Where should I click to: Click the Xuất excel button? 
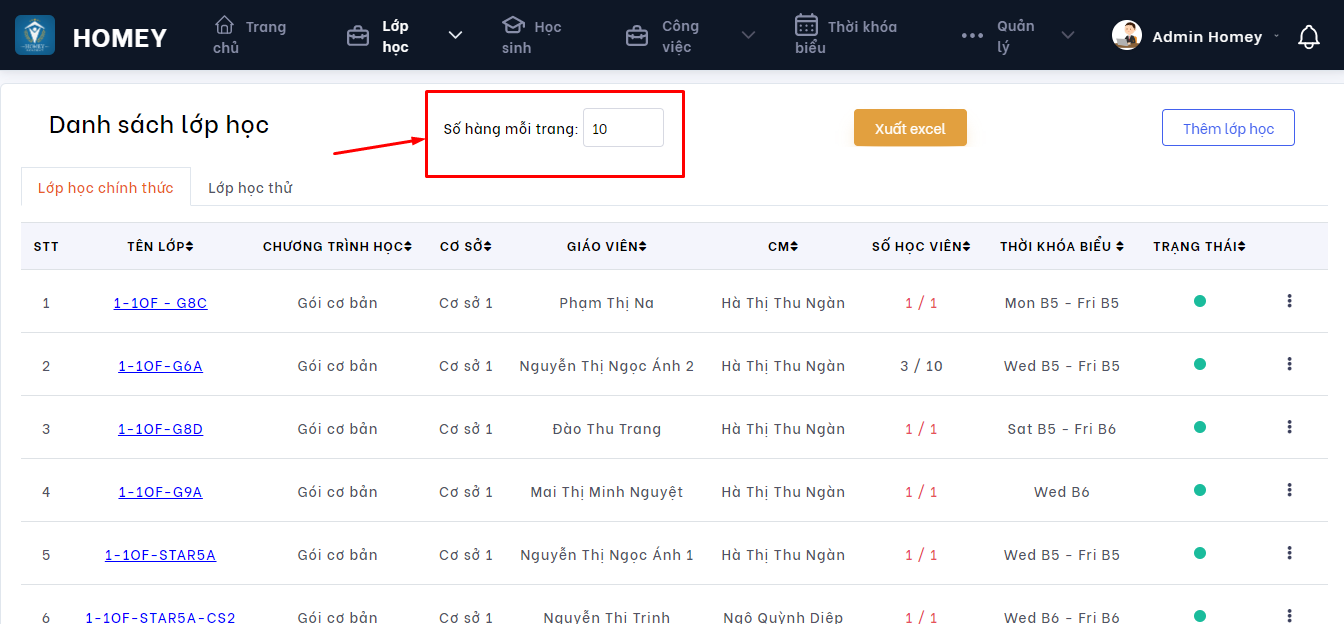(910, 128)
